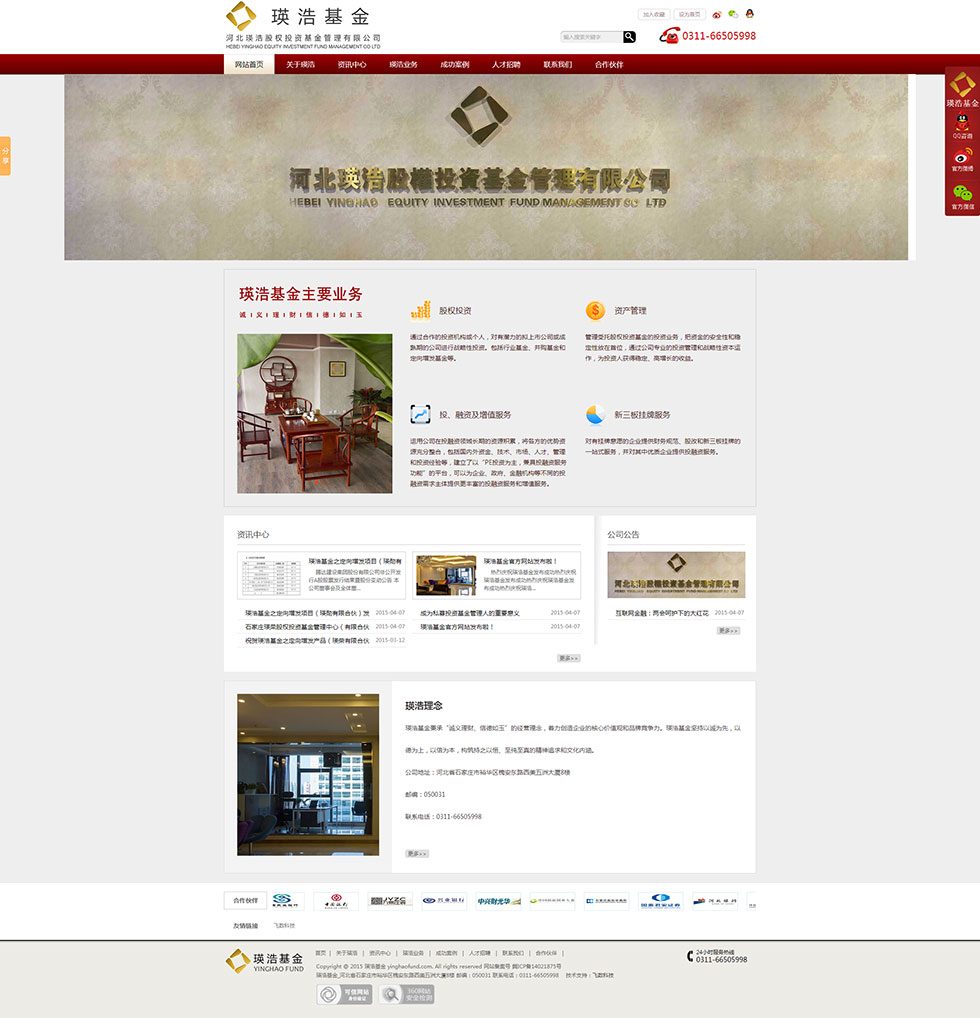The height and width of the screenshot is (1018, 980).
Task: Click the orange 分享 share tab on left edge
Action: (5, 156)
